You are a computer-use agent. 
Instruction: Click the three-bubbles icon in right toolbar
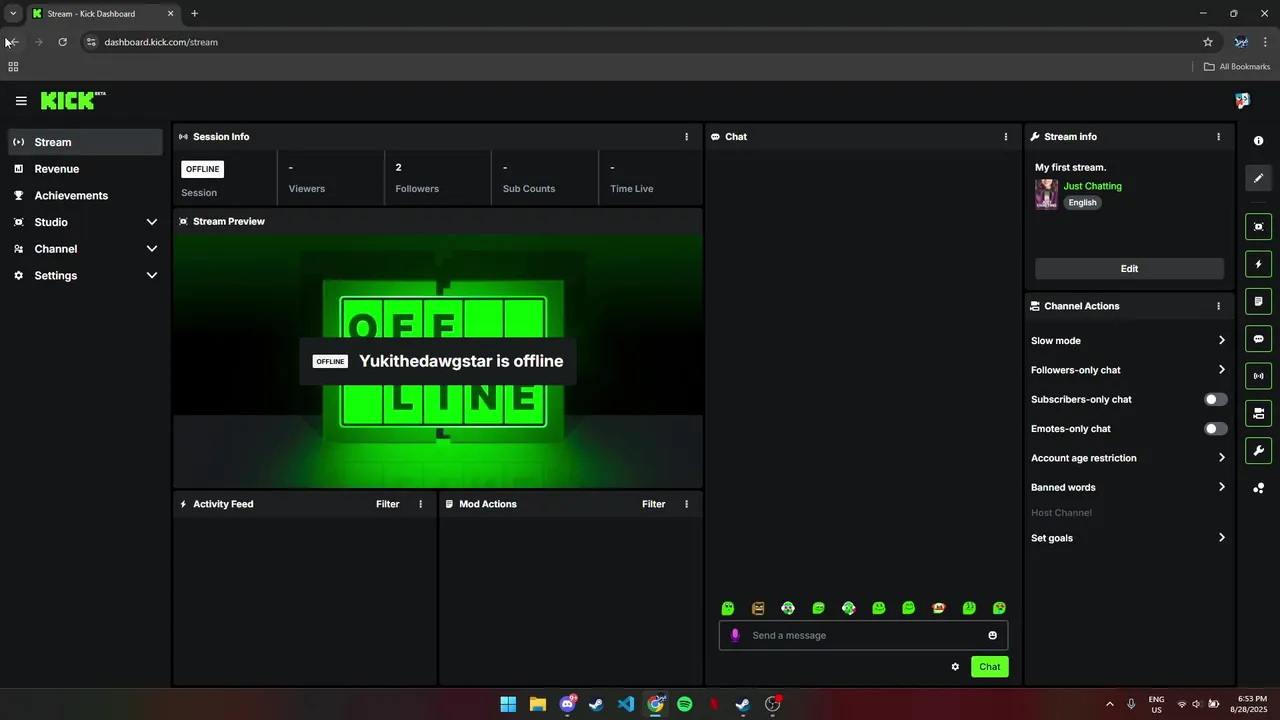pos(1258,488)
